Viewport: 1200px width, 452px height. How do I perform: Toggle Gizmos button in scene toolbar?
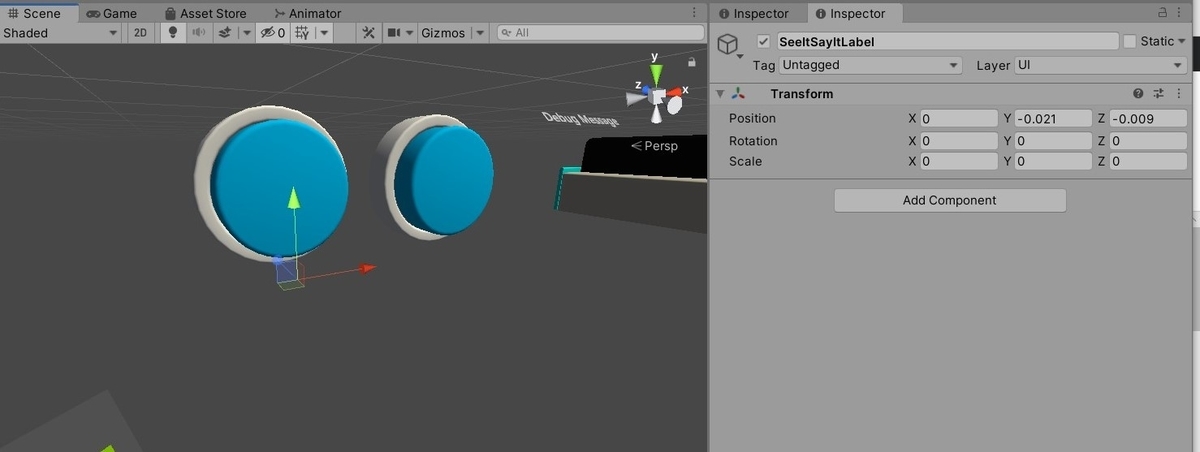[443, 33]
